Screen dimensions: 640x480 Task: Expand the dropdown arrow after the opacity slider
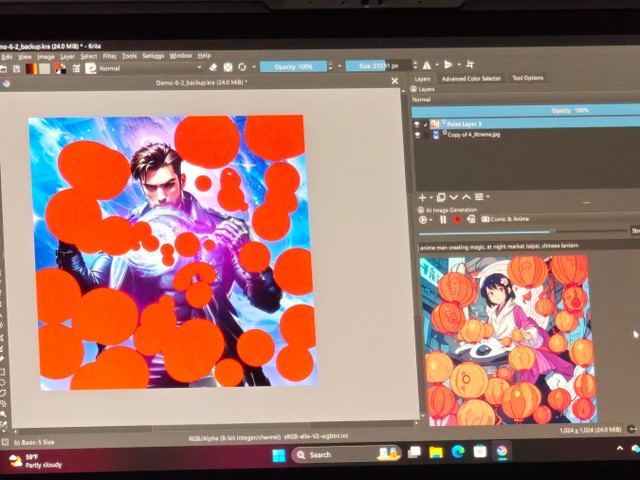click(340, 66)
